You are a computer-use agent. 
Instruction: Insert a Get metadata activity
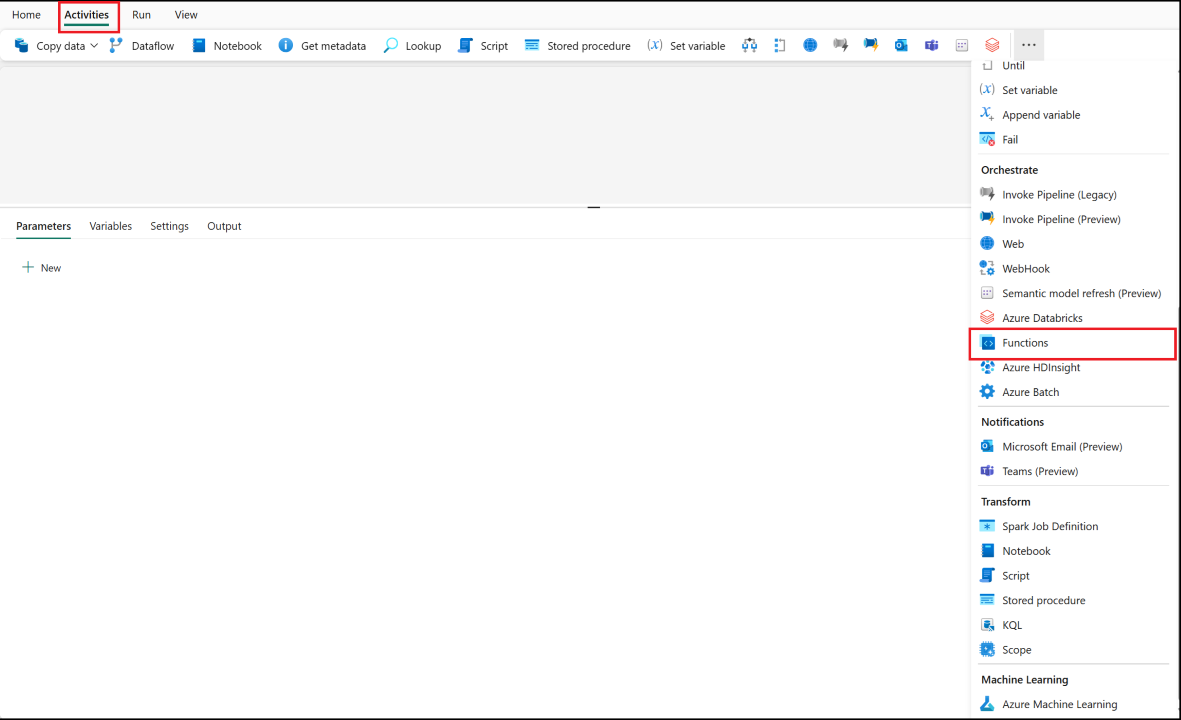point(322,45)
